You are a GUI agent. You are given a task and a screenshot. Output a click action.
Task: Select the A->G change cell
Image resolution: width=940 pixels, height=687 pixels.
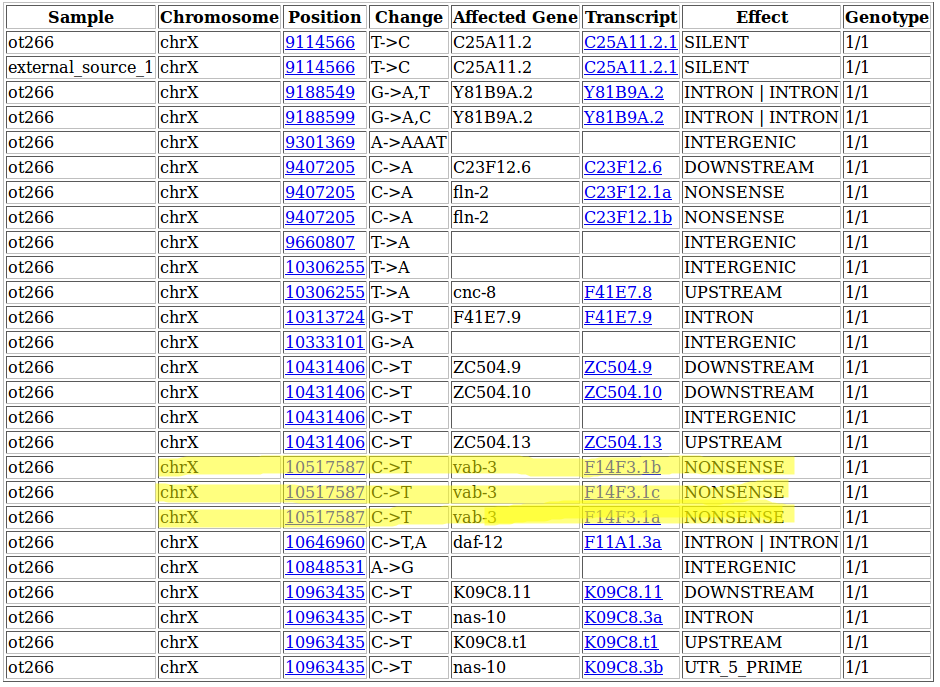(409, 567)
